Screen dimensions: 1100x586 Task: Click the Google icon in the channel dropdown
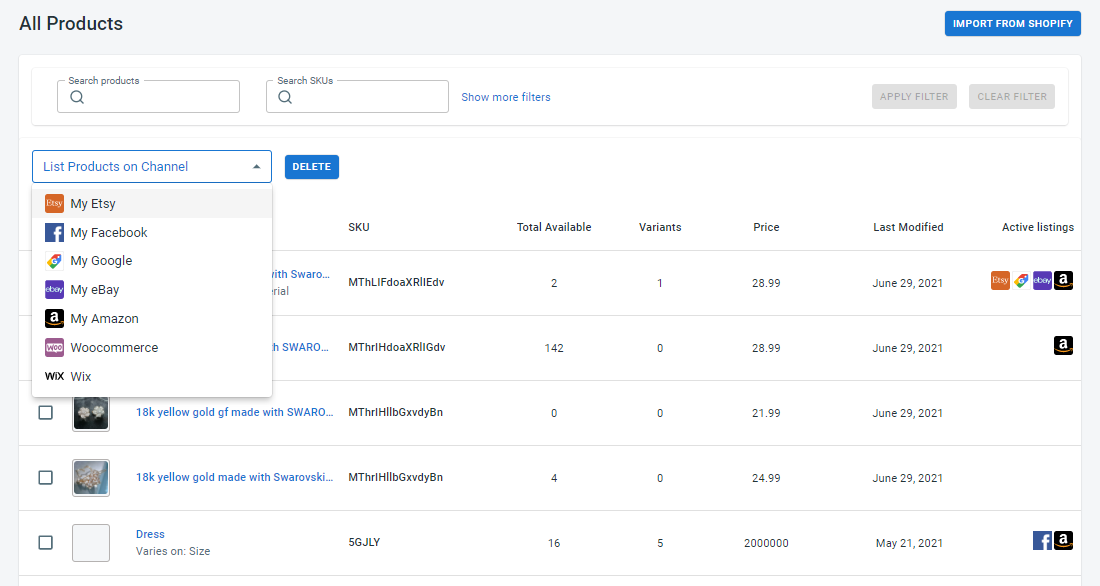pyautogui.click(x=54, y=261)
